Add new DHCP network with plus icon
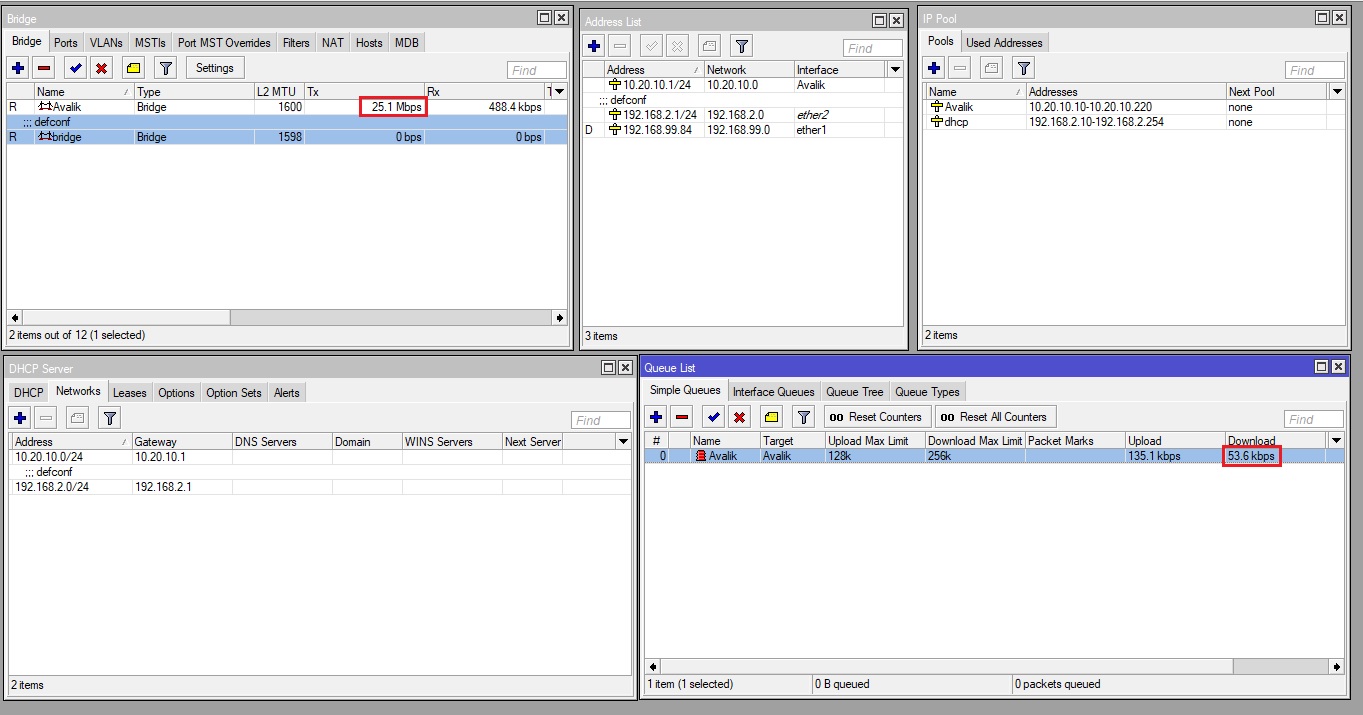 click(x=19, y=418)
